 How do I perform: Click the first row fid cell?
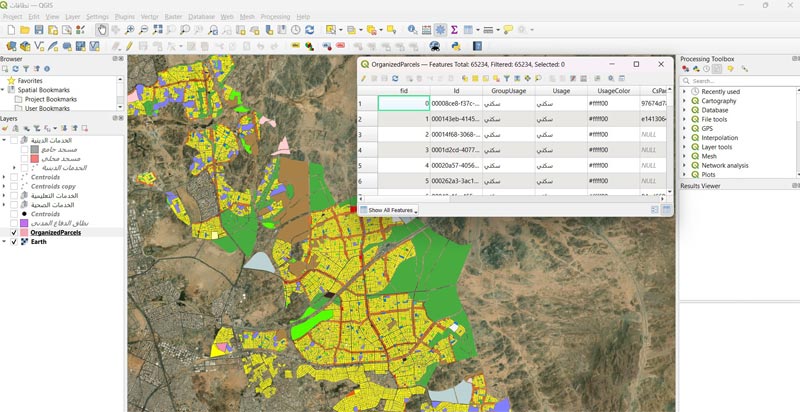(404, 104)
